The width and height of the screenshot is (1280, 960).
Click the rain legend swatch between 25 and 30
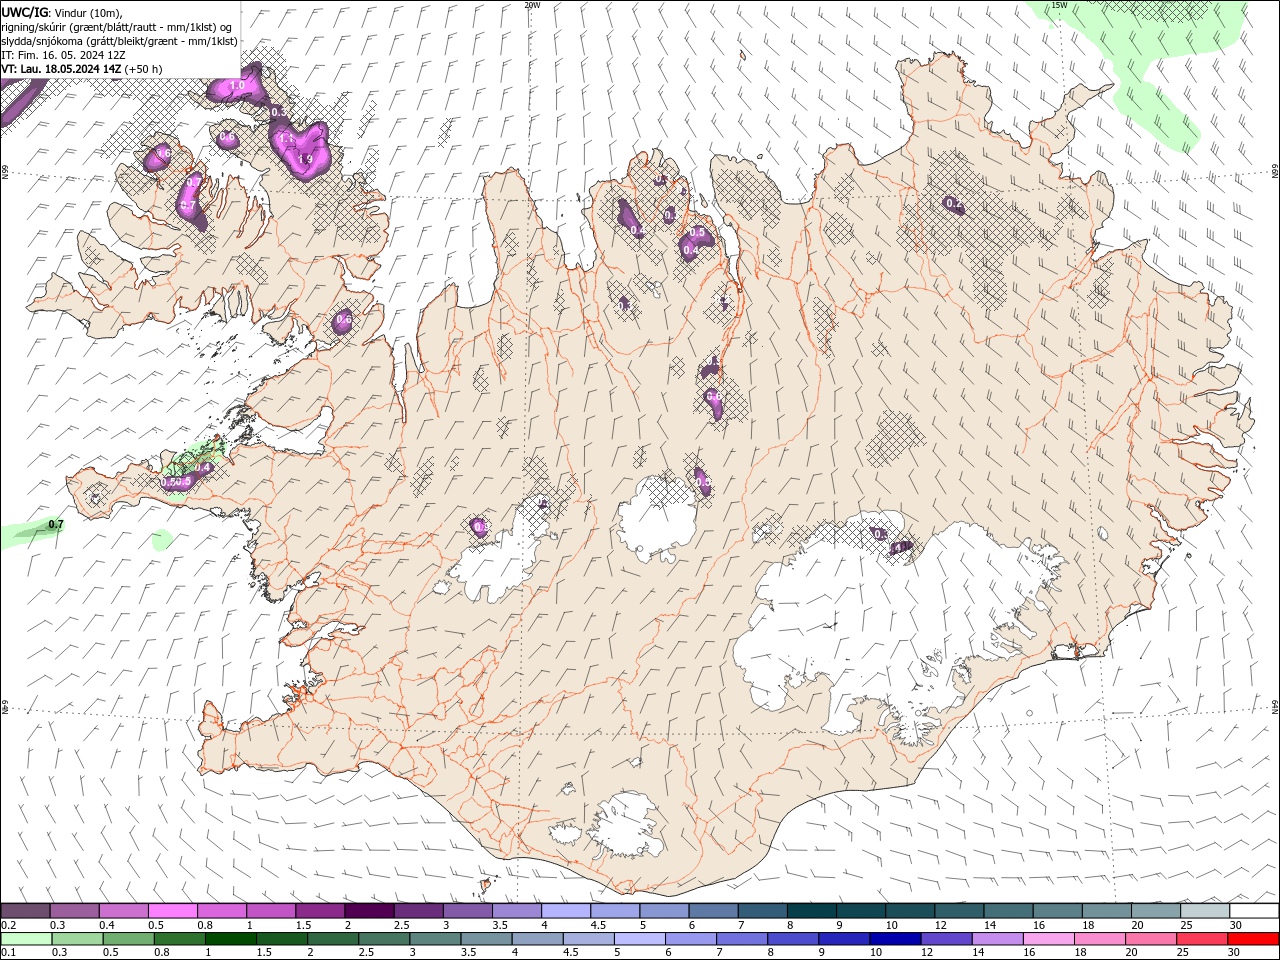tap(1202, 939)
